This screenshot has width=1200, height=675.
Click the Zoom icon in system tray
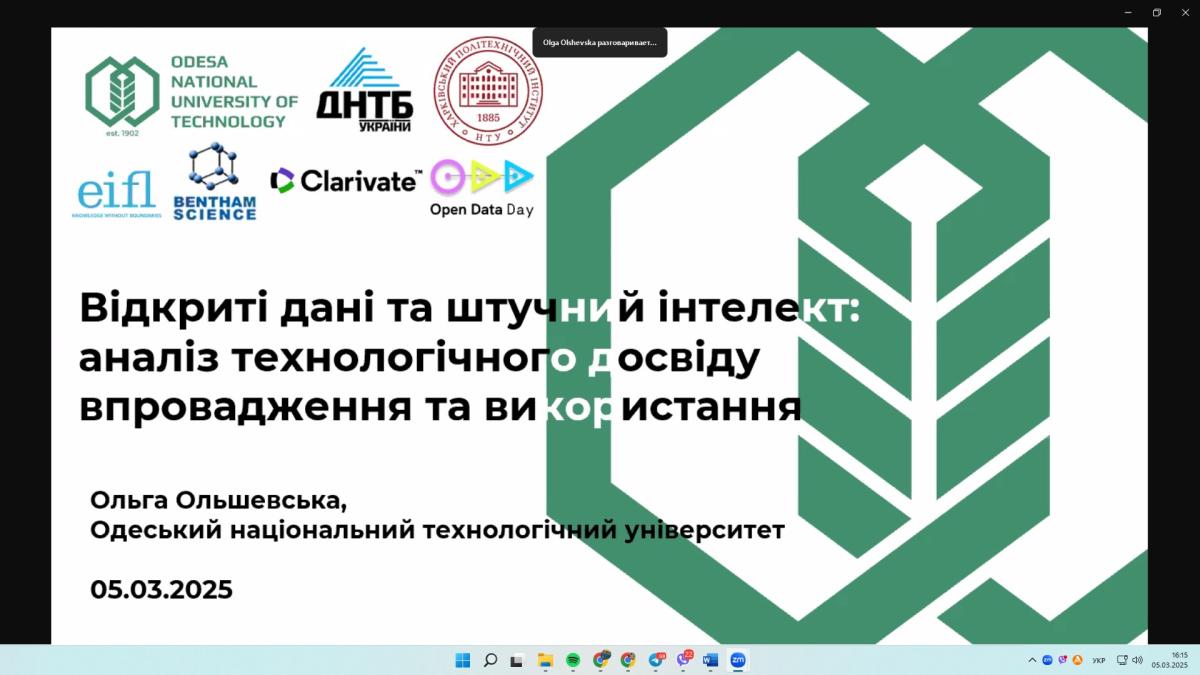pyautogui.click(x=1047, y=660)
